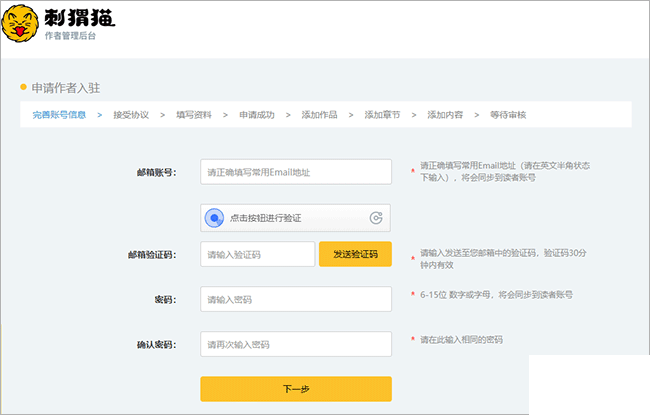Focus the 邮箱账号 email input field
This screenshot has height=415, width=650.
pos(296,172)
